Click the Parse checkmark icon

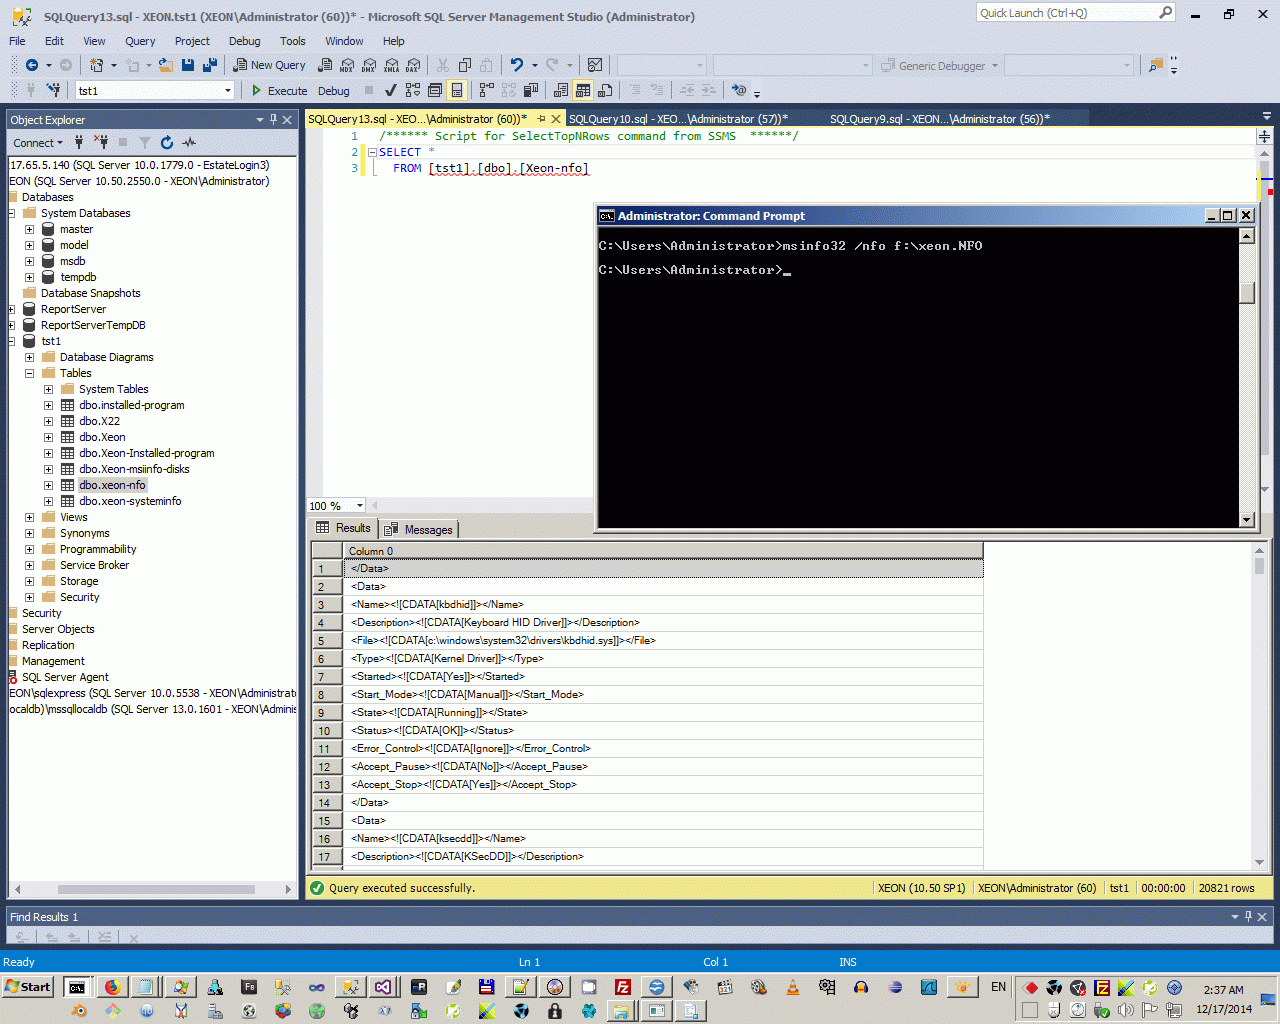(391, 90)
